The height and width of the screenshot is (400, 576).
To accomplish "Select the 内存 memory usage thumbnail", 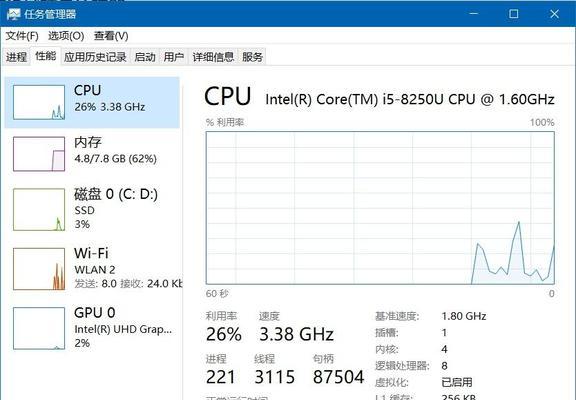I will 39,154.
